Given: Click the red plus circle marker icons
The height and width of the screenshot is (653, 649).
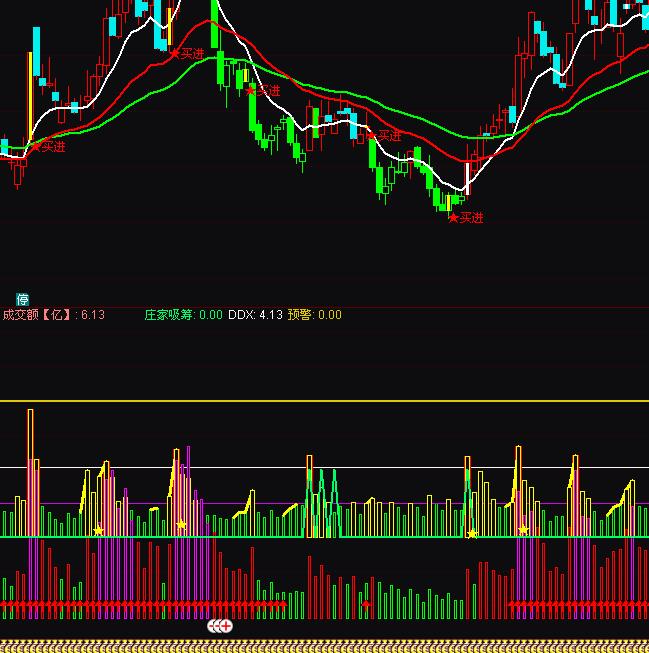Looking at the screenshot, I should pos(220,626).
